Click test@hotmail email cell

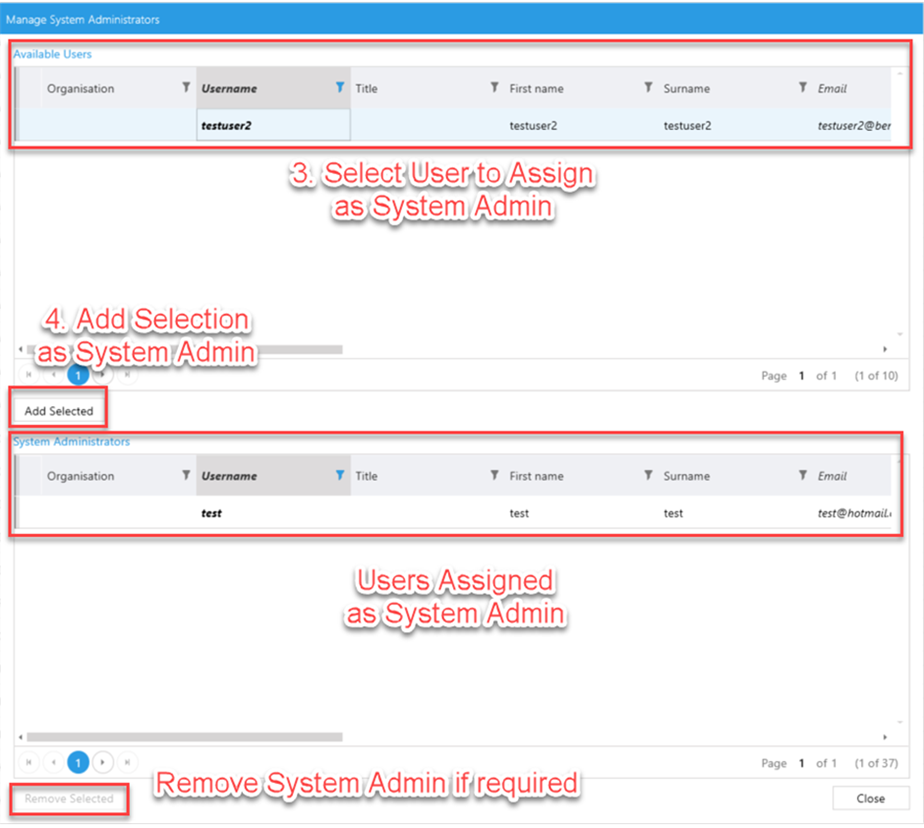(x=852, y=513)
